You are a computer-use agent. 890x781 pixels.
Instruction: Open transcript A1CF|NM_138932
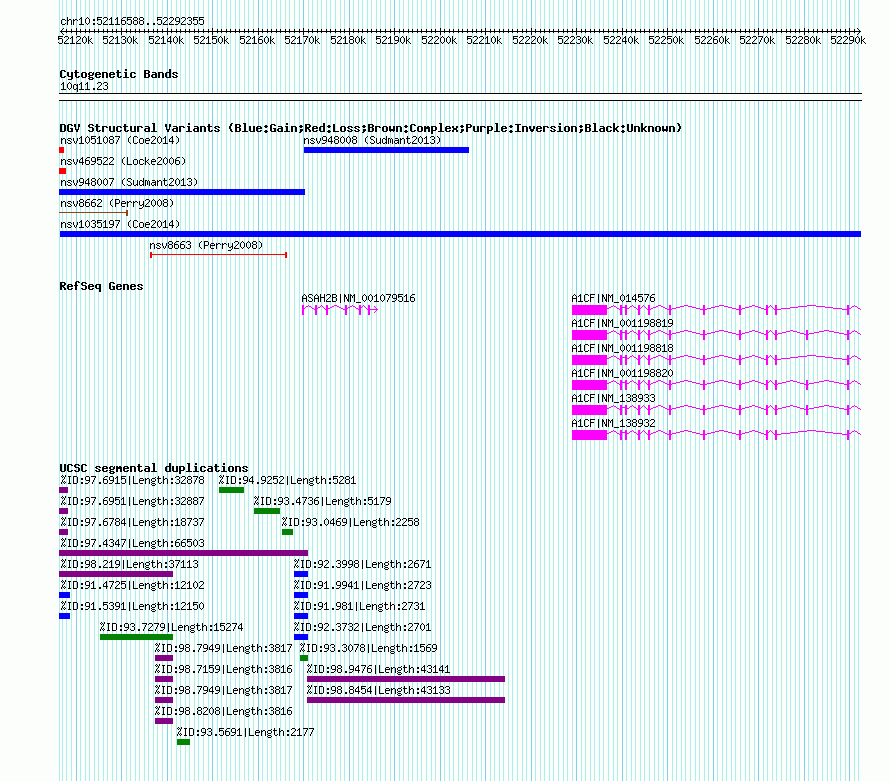(x=613, y=423)
